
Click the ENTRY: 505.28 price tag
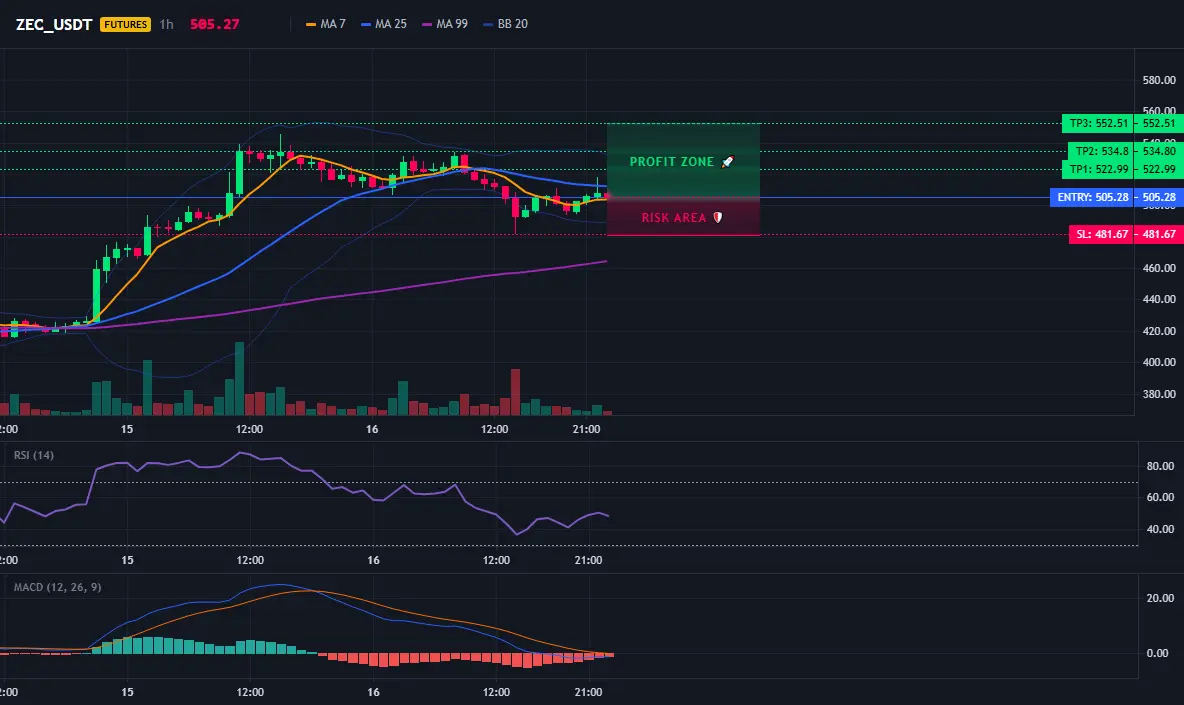(1092, 197)
